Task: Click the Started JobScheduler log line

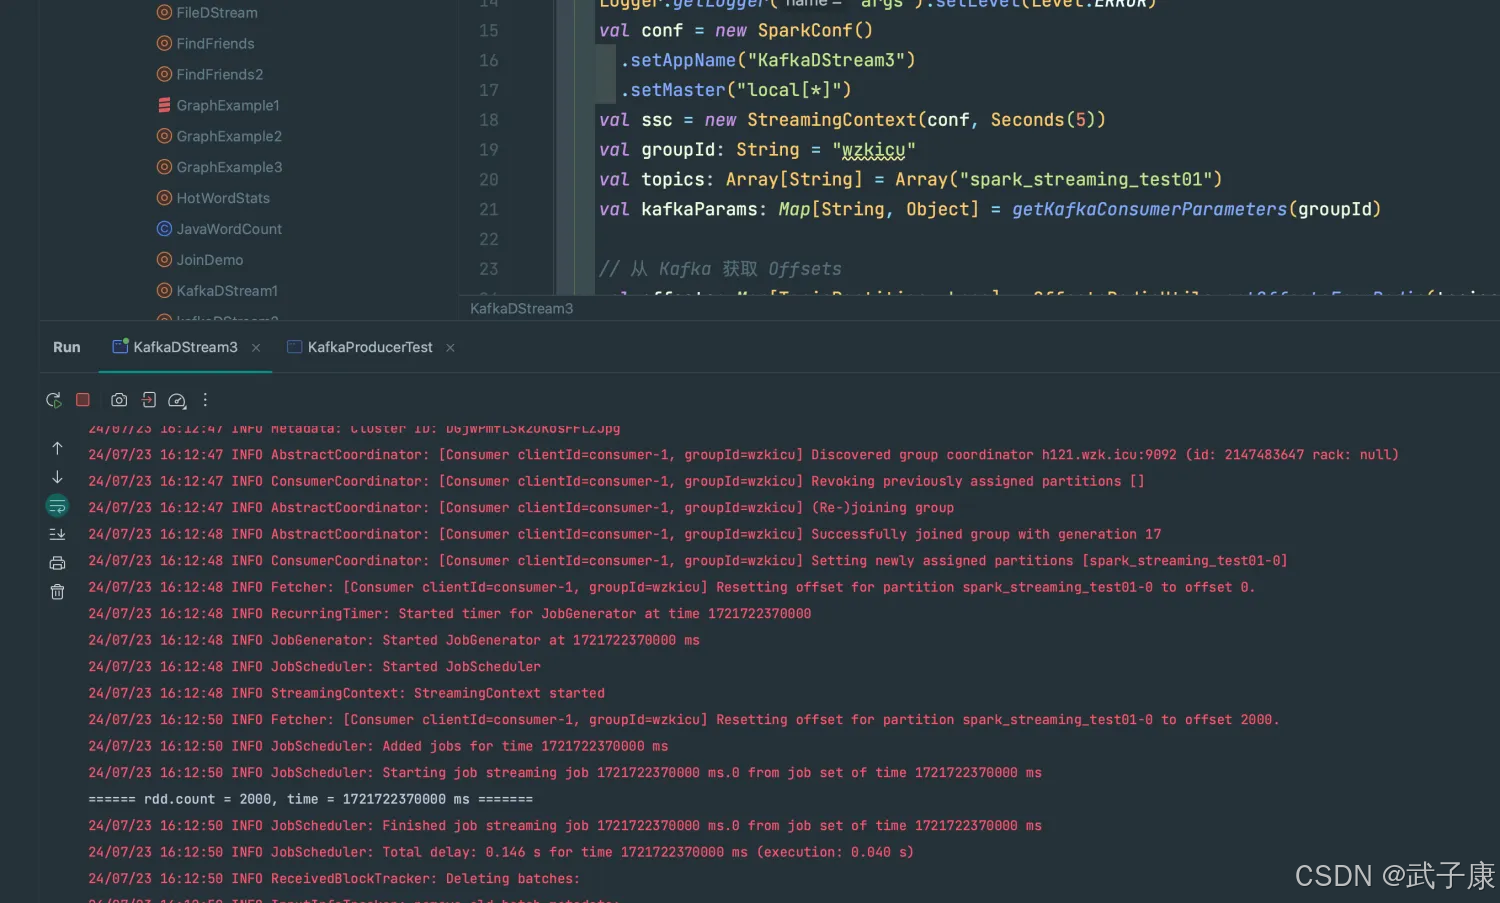Action: coord(314,667)
